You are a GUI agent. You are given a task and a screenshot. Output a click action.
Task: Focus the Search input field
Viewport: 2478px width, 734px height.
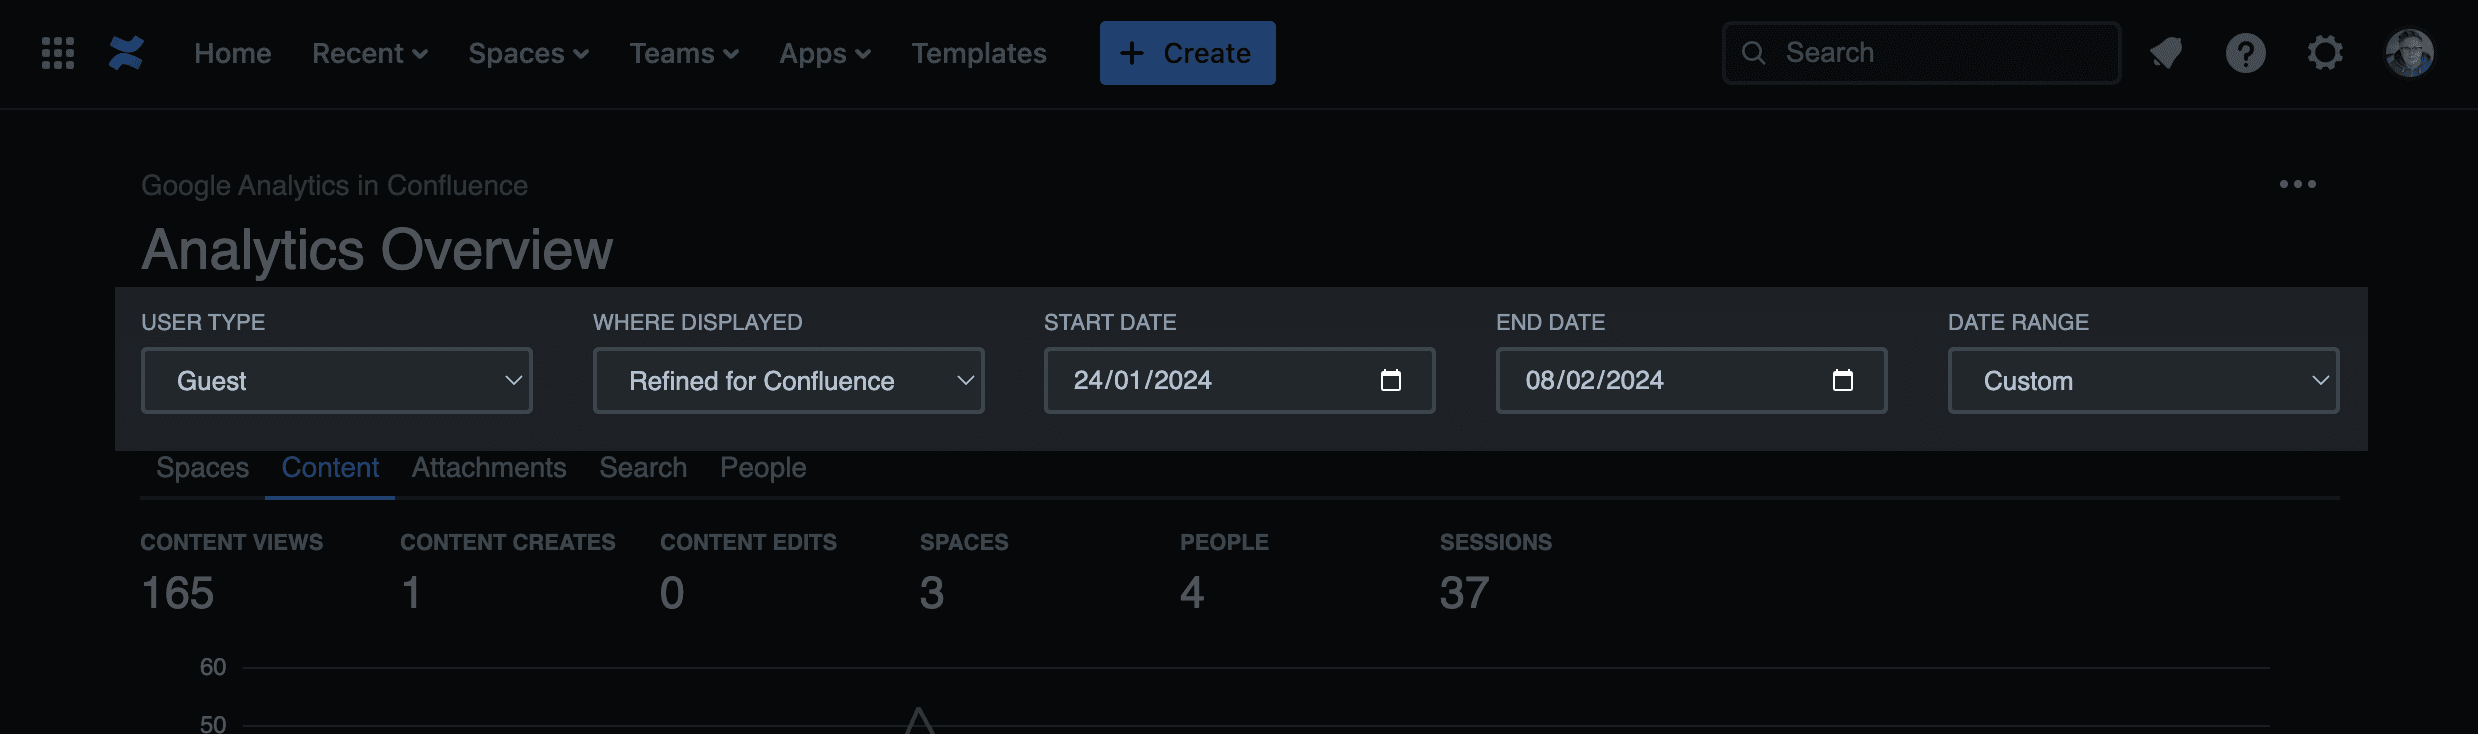click(1921, 53)
